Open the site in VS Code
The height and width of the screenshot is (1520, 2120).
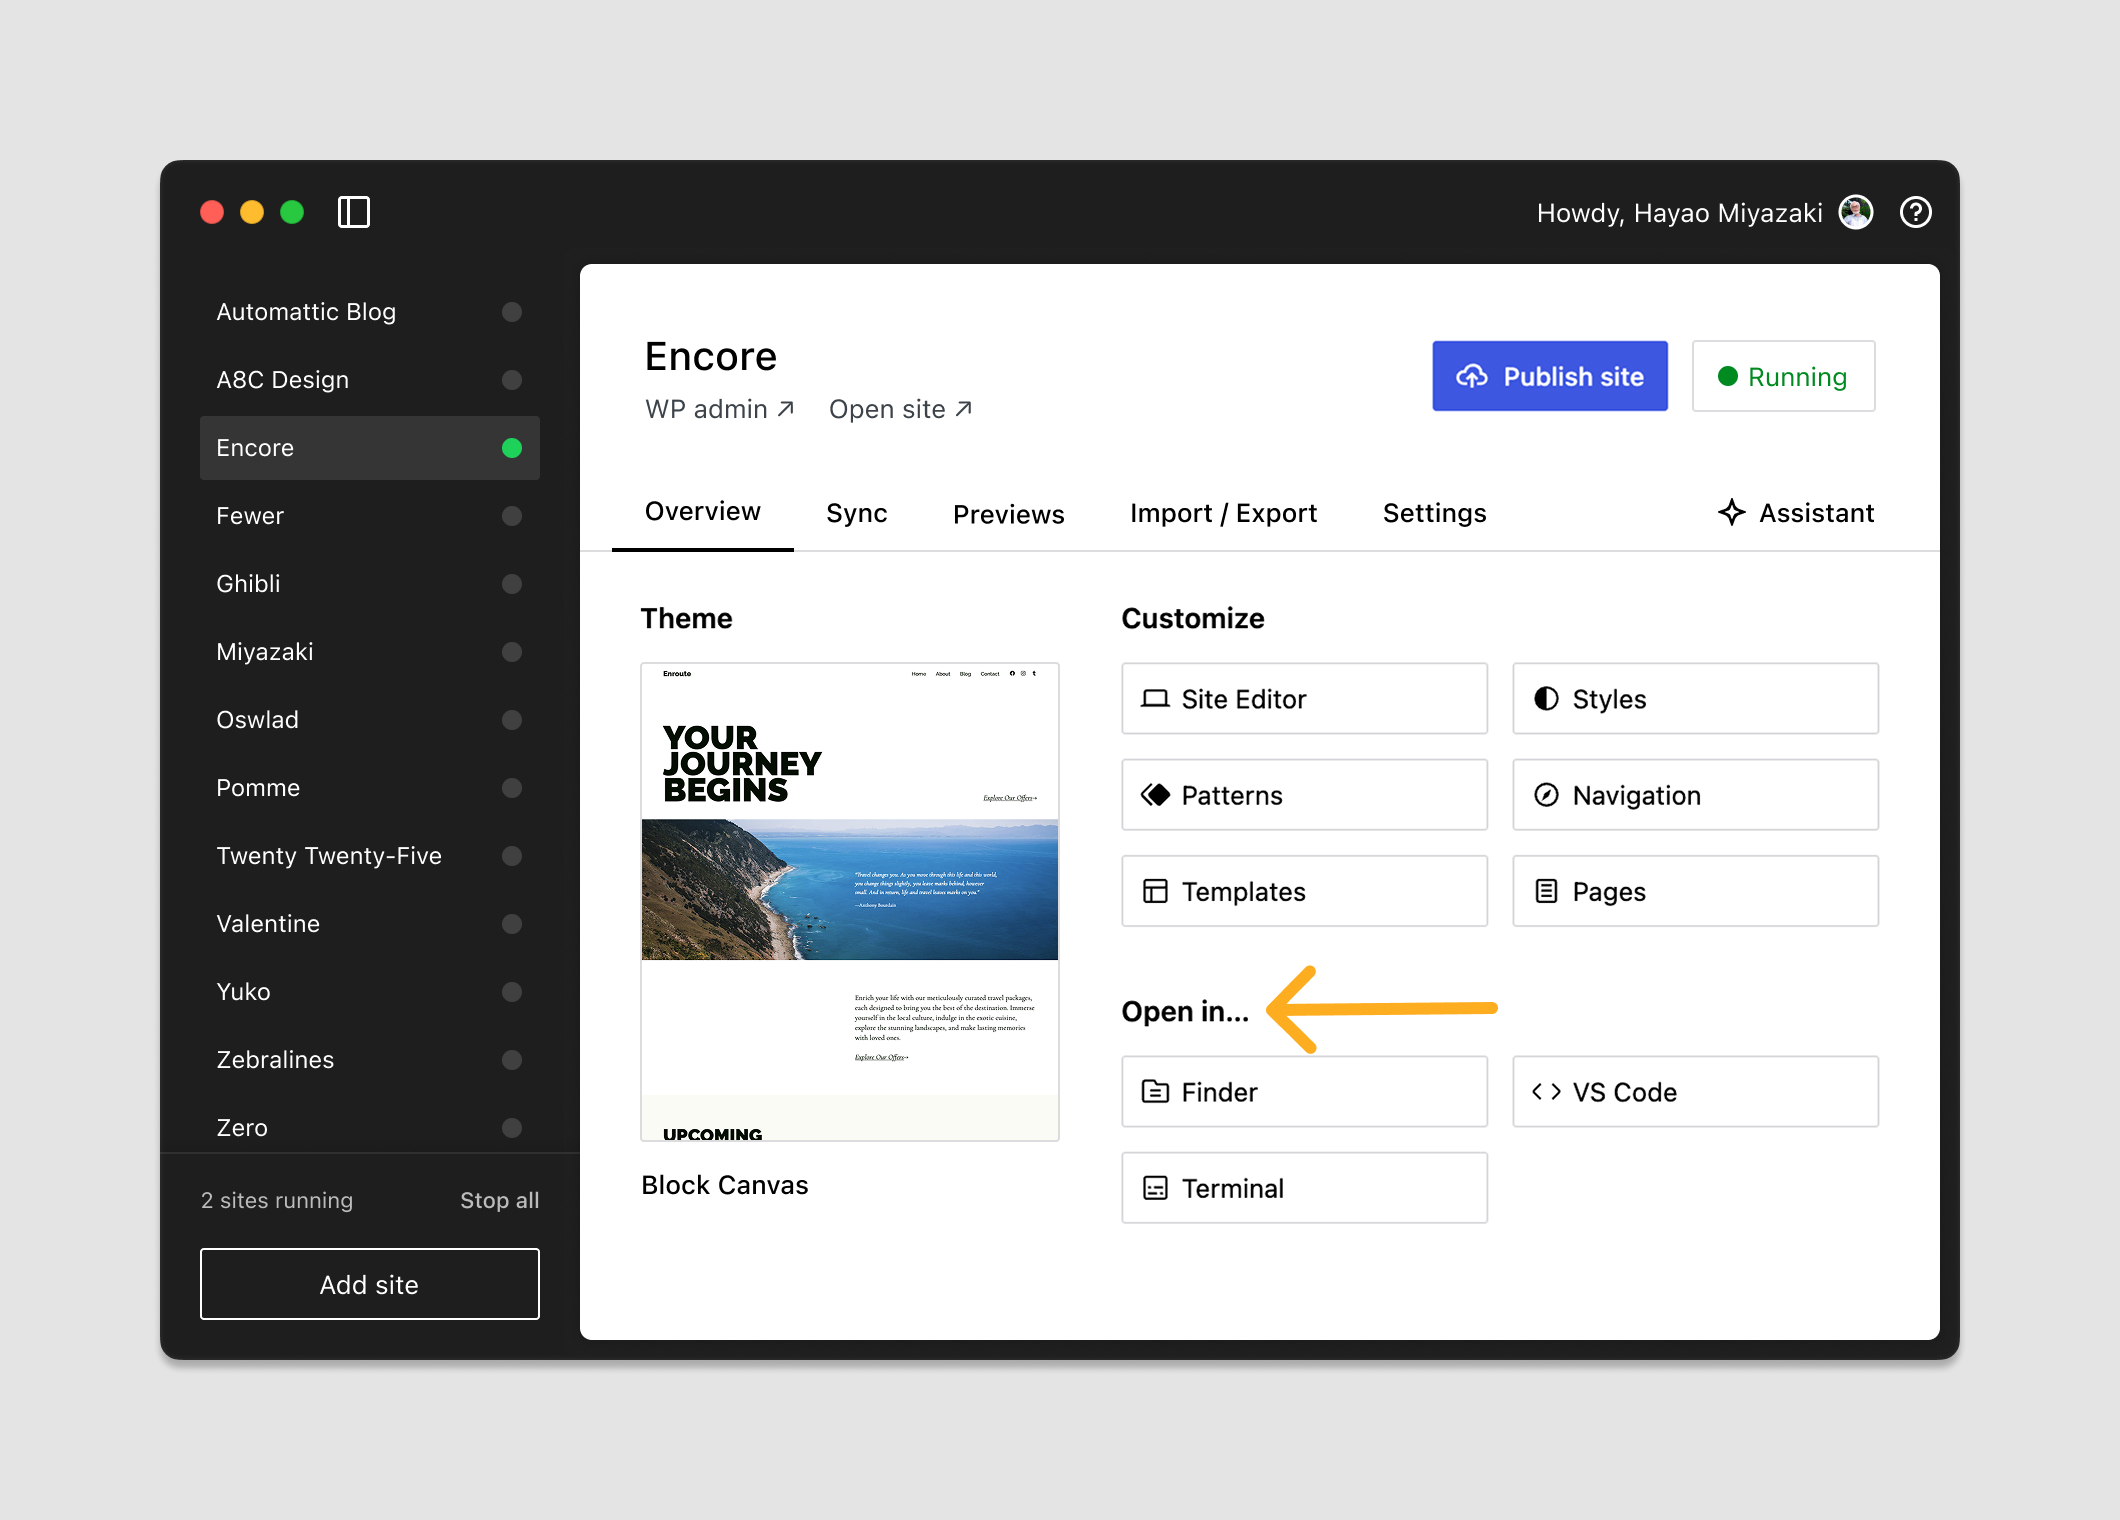pos(1694,1091)
